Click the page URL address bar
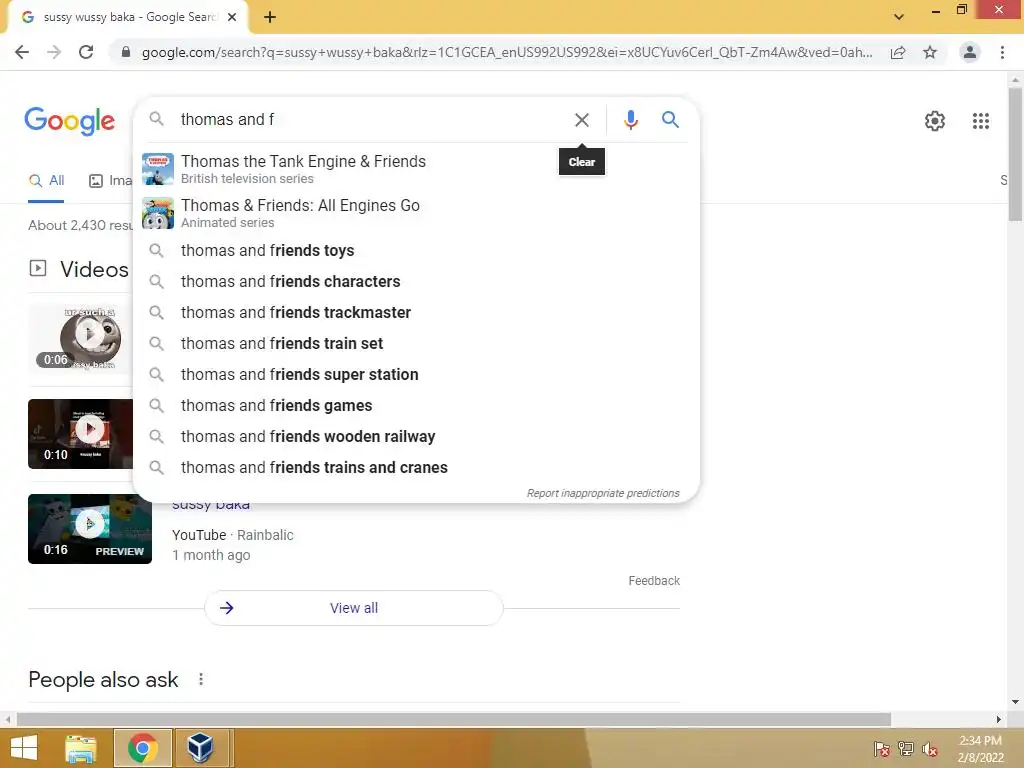The image size is (1024, 768). click(x=506, y=52)
